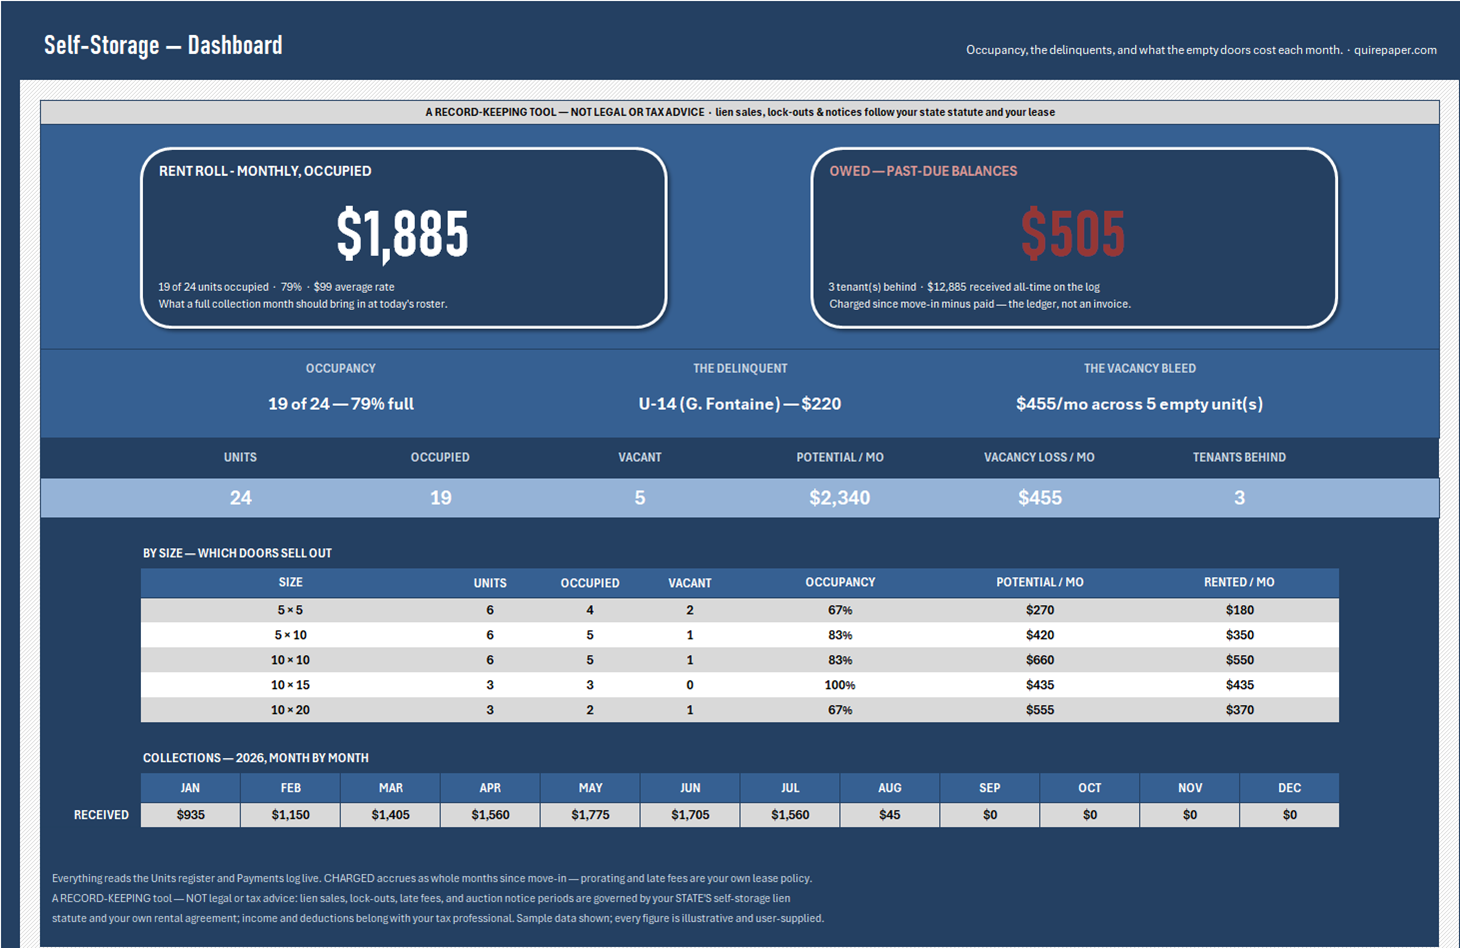Screen dimensions: 1460x948
Task: Select the 5 × 10 size row label
Action: pos(290,635)
